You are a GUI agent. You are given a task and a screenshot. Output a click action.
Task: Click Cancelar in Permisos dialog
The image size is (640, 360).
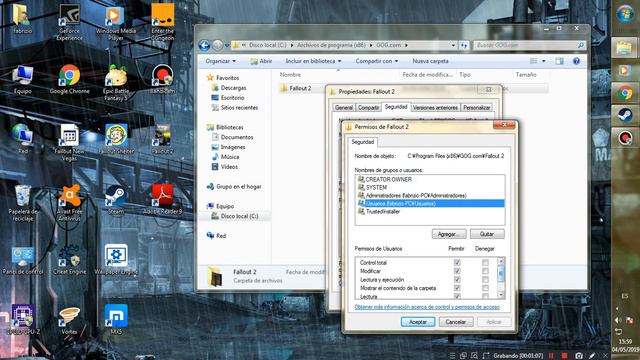(x=456, y=322)
